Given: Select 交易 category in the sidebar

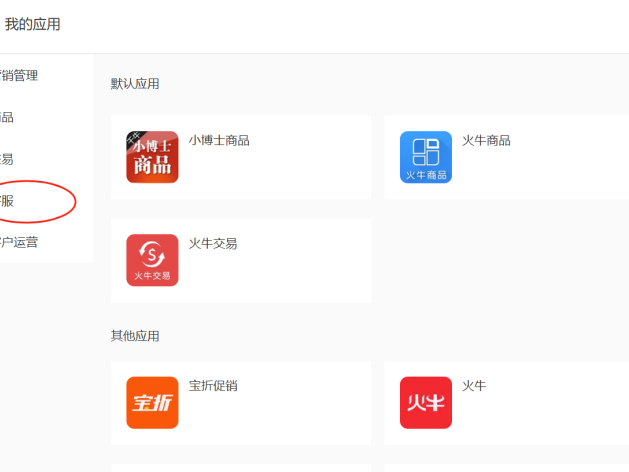Looking at the screenshot, I should coord(7,159).
